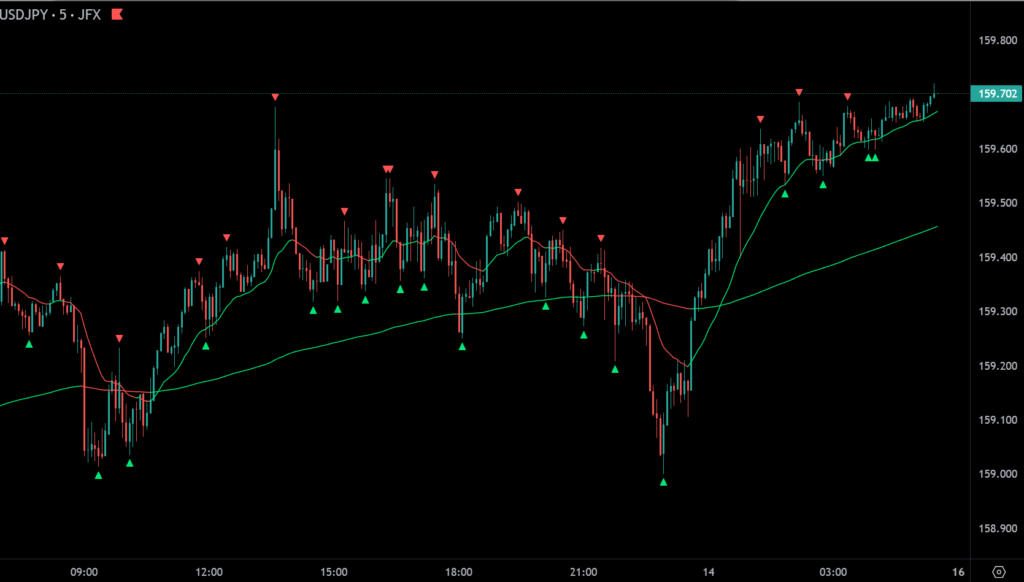The image size is (1024, 582).
Task: Select the 12:00 time axis label
Action: pos(209,572)
